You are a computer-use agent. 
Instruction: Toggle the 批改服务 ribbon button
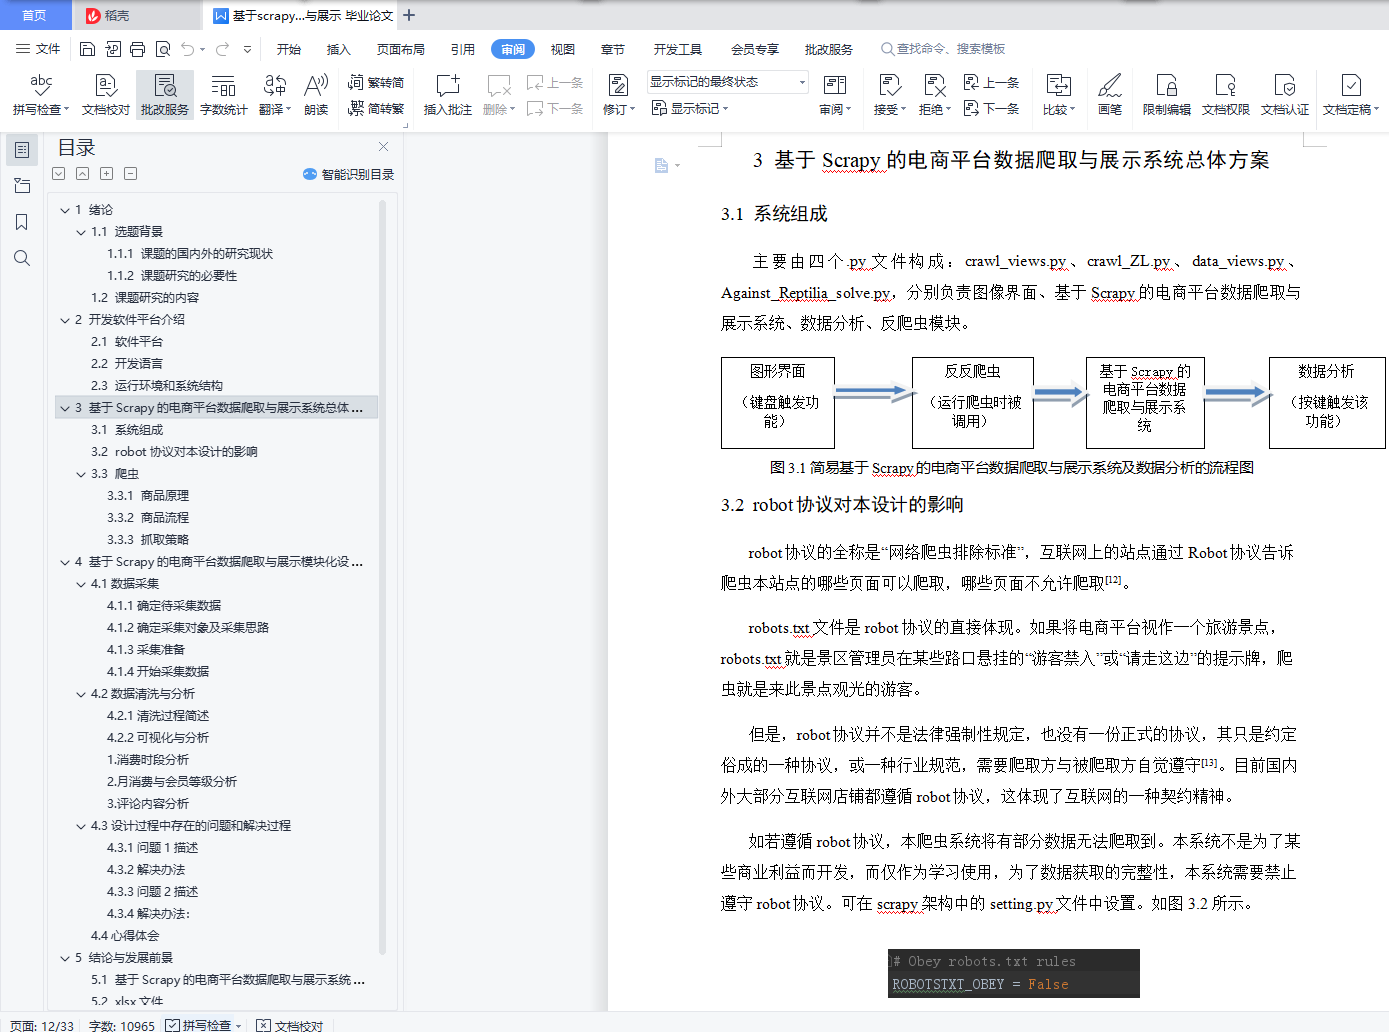click(x=165, y=95)
